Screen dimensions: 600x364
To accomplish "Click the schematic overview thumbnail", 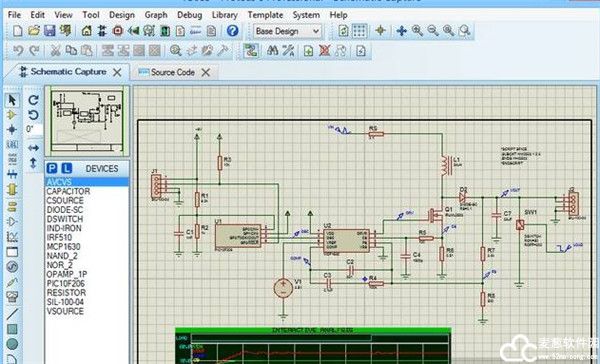I will 87,120.
